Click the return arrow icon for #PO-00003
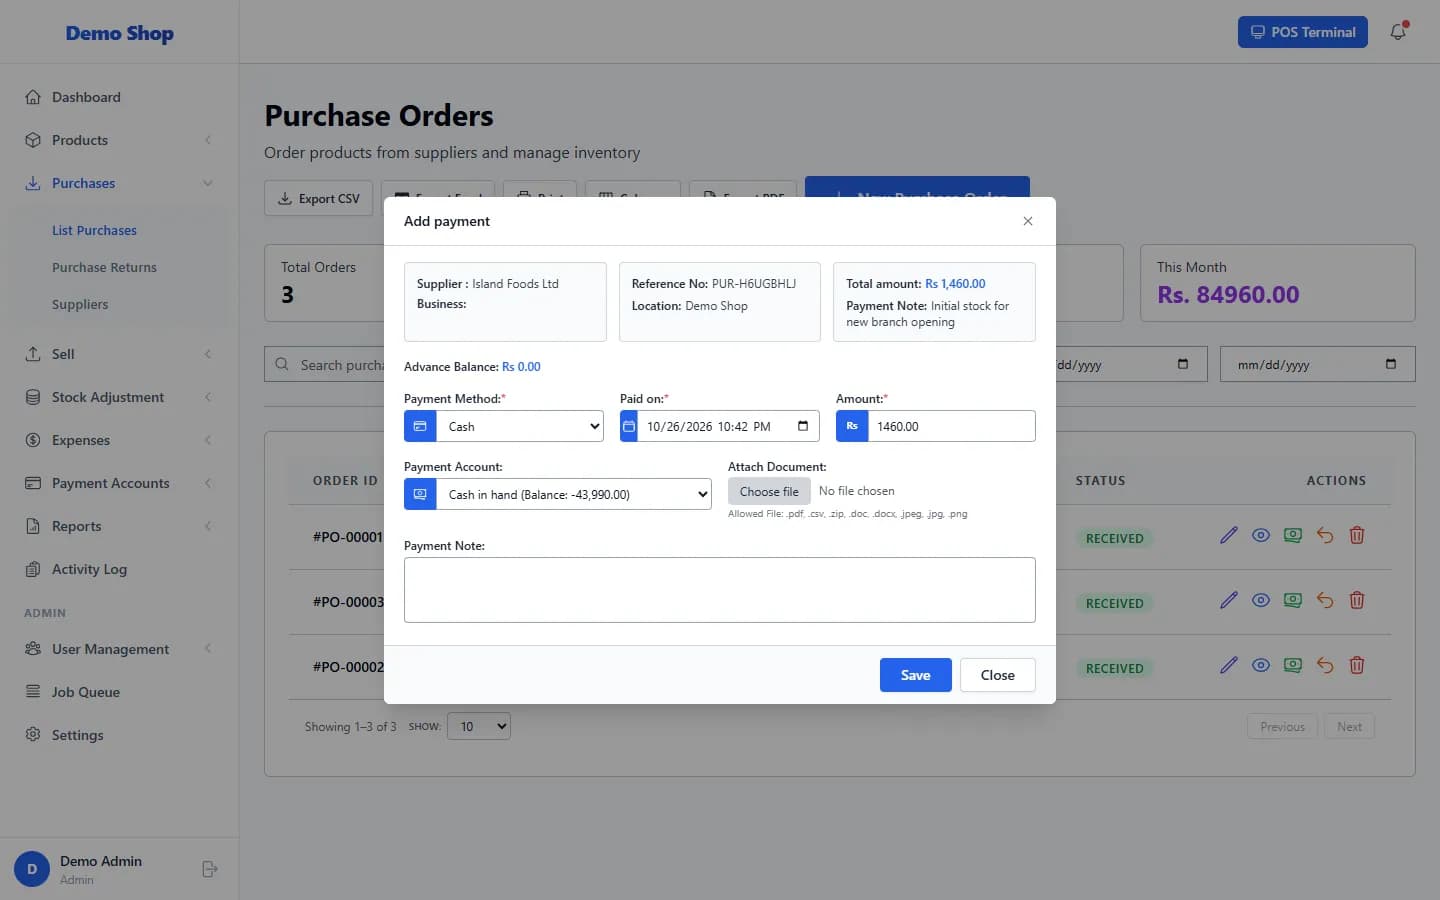Image resolution: width=1440 pixels, height=900 pixels. point(1325,600)
